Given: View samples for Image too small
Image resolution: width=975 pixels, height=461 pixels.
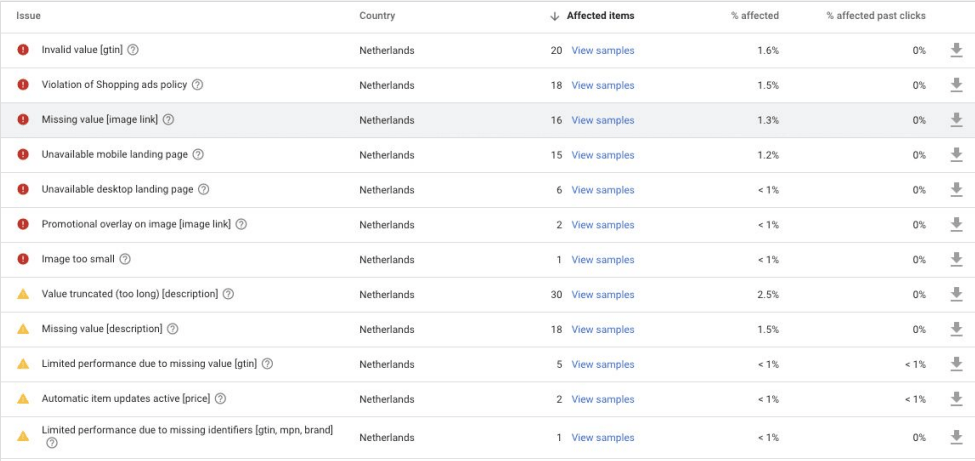Looking at the screenshot, I should pyautogui.click(x=603, y=259).
